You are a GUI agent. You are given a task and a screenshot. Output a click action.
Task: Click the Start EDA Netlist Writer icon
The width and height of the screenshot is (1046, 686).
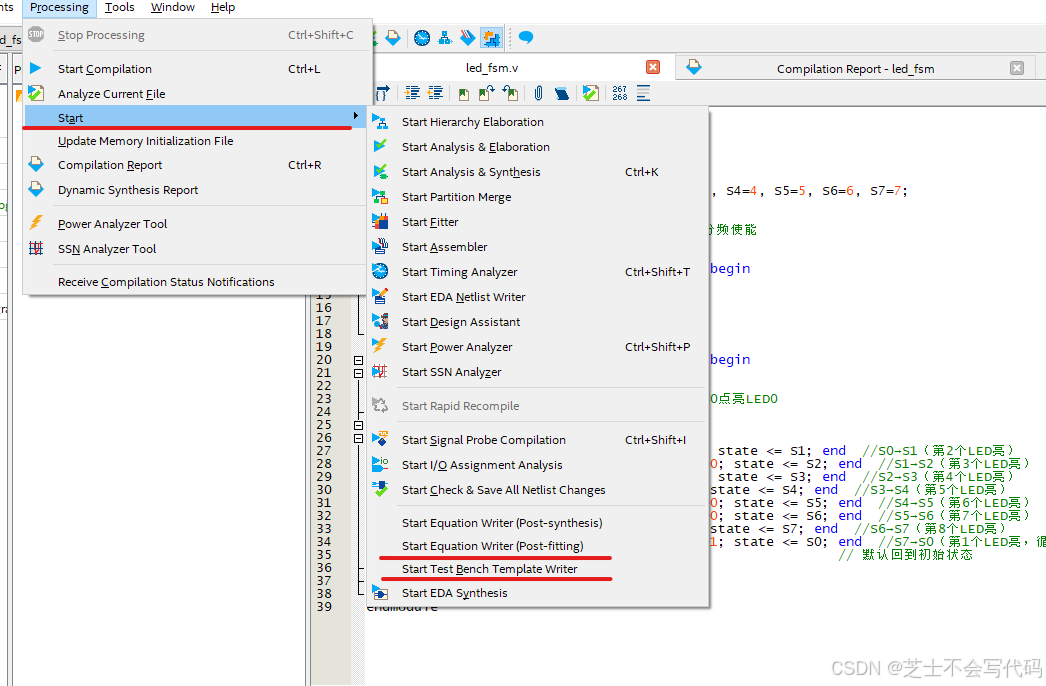pyautogui.click(x=380, y=296)
